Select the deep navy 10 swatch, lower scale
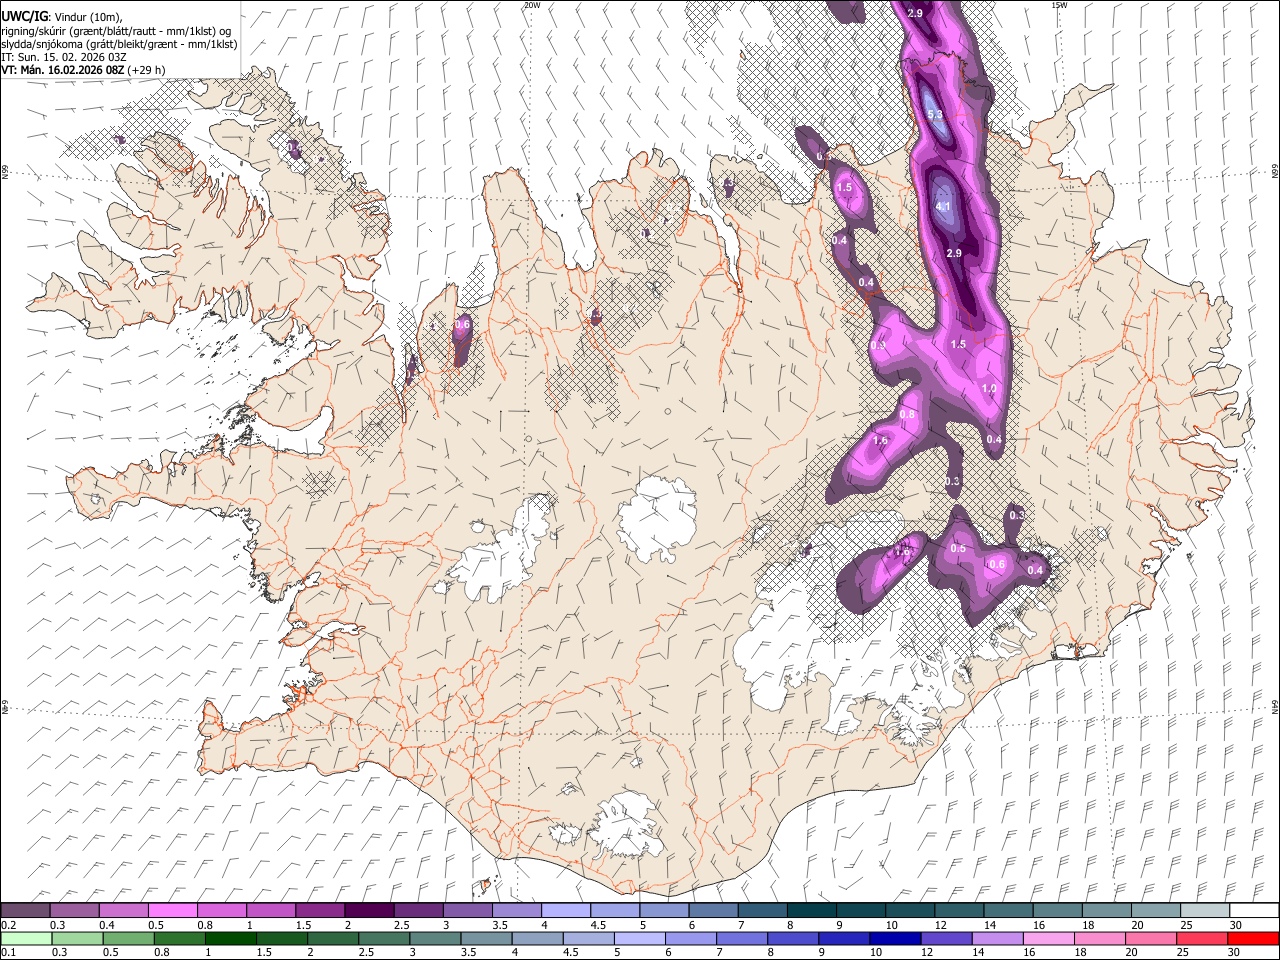Image resolution: width=1280 pixels, height=960 pixels. coord(894,939)
